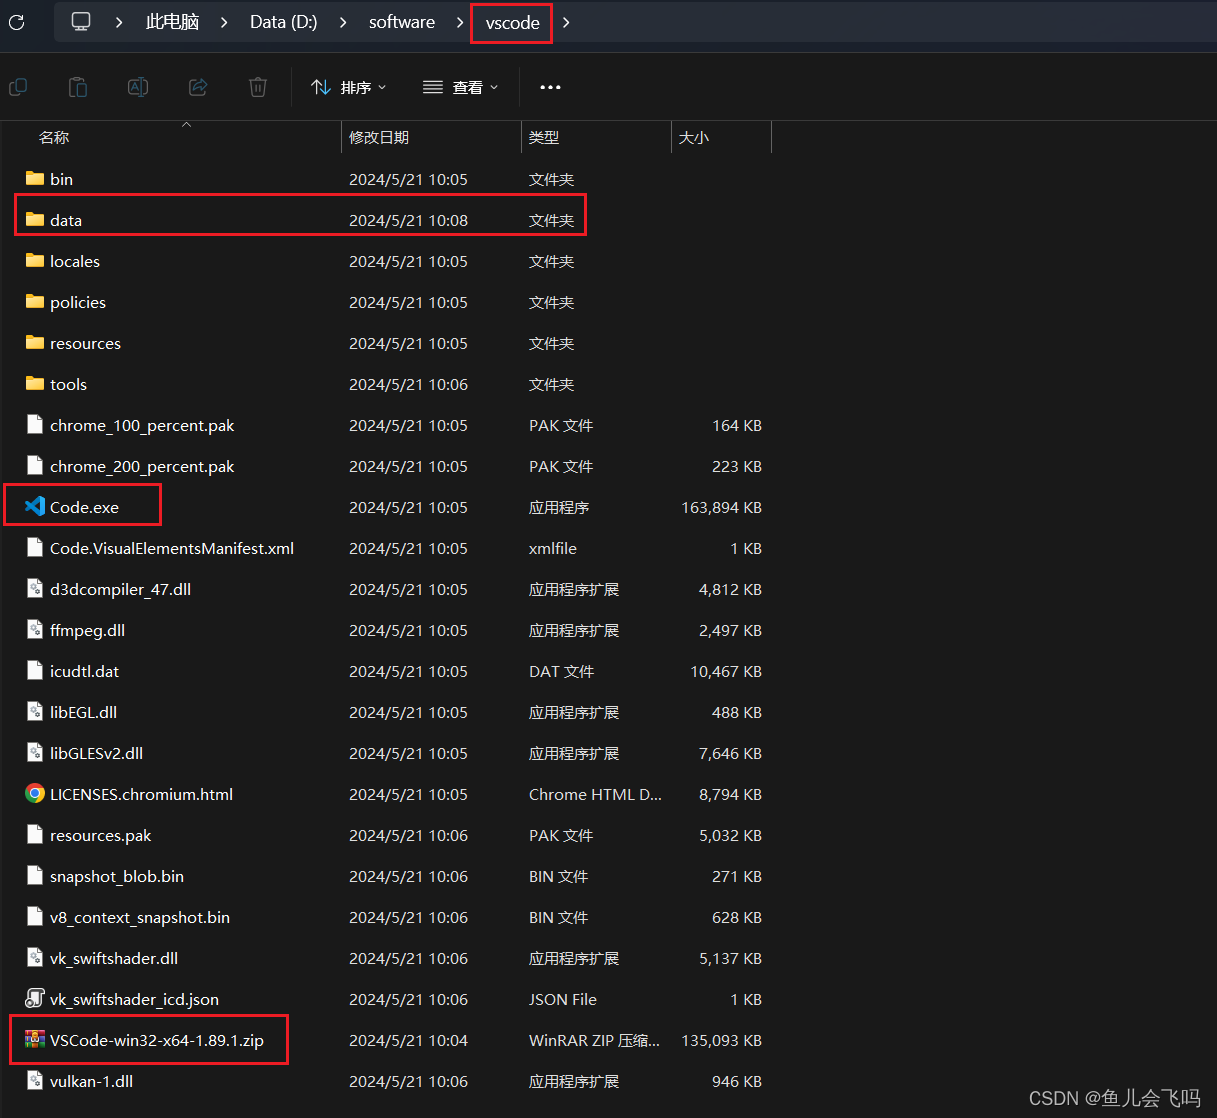The image size is (1217, 1118).
Task: Click the Data (D:) breadcrumb
Action: (283, 22)
